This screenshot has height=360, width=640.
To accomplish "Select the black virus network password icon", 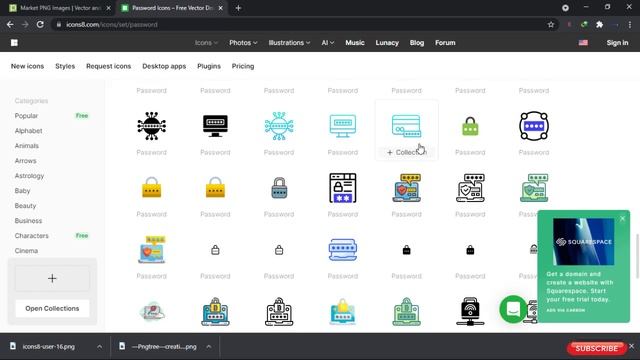I will pyautogui.click(x=151, y=126).
